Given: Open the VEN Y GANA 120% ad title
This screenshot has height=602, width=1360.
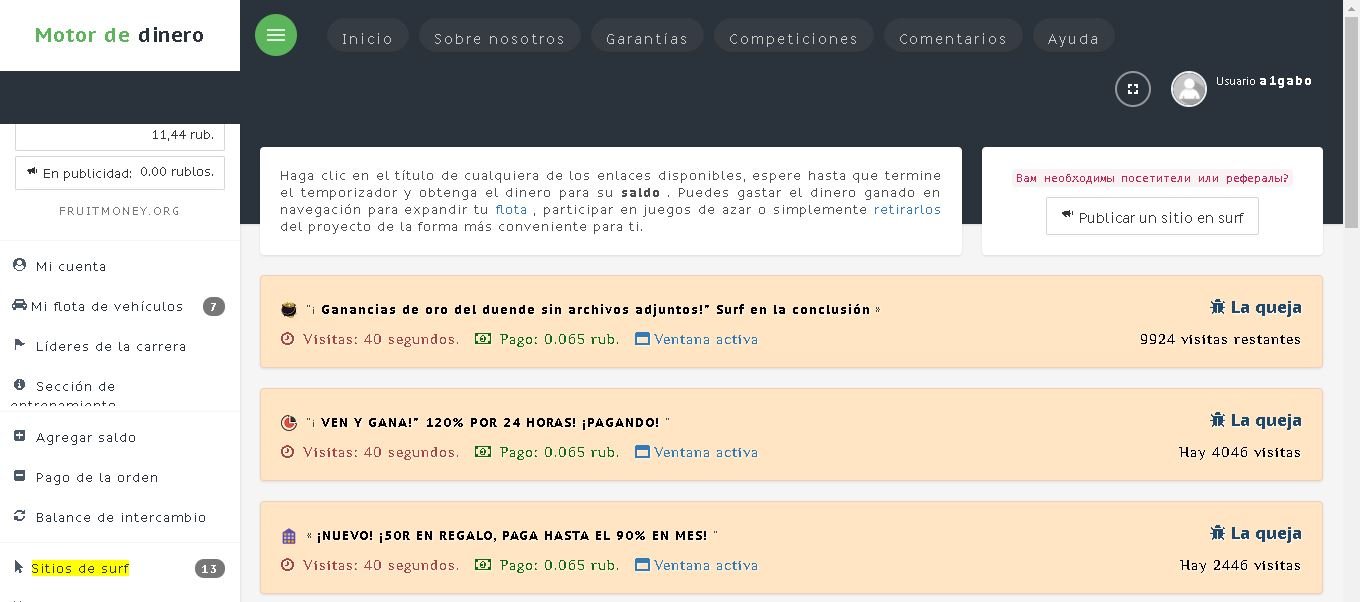Looking at the screenshot, I should [488, 422].
